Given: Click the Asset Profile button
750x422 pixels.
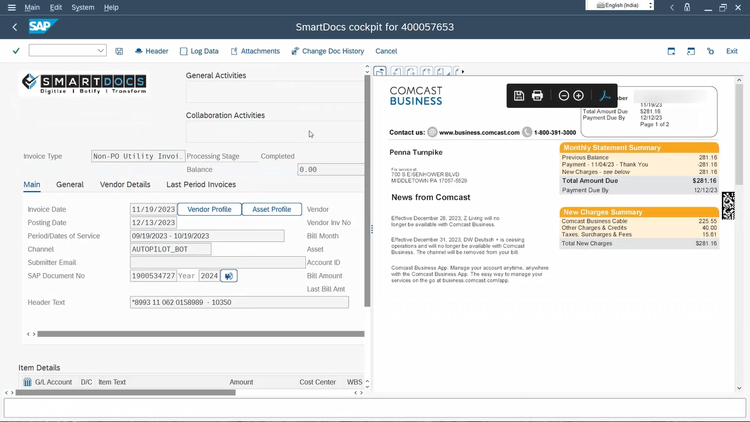Looking at the screenshot, I should point(272,209).
